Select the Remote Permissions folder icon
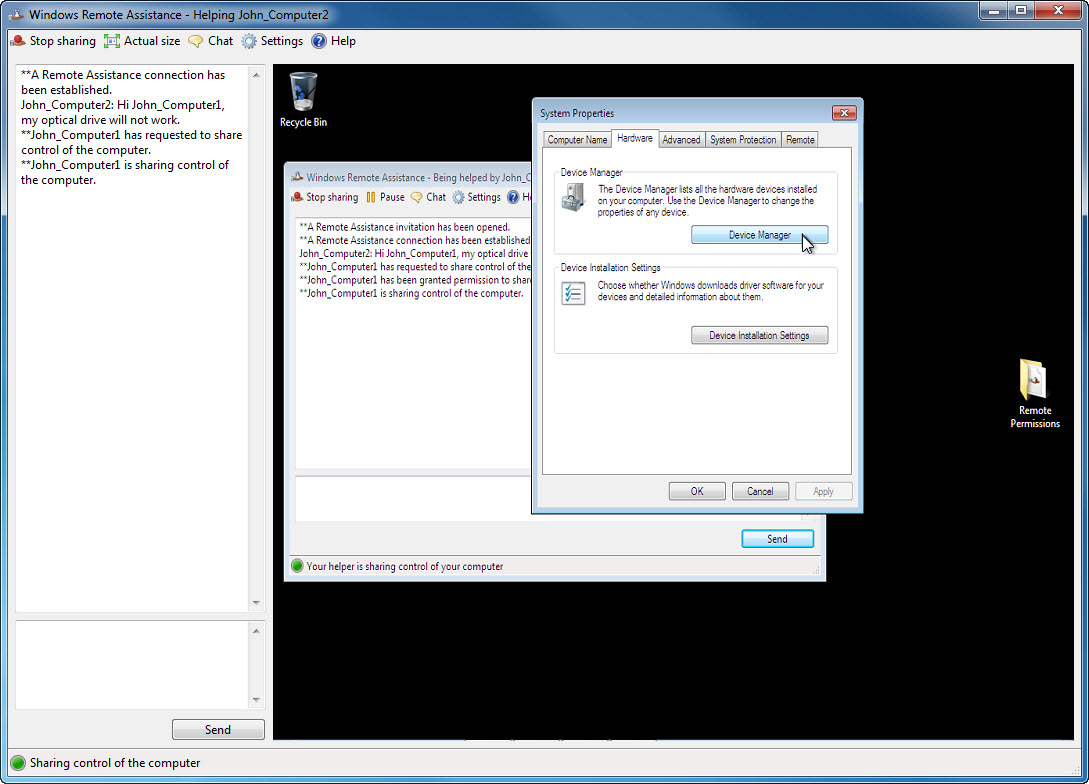Image resolution: width=1089 pixels, height=784 pixels. click(1034, 394)
